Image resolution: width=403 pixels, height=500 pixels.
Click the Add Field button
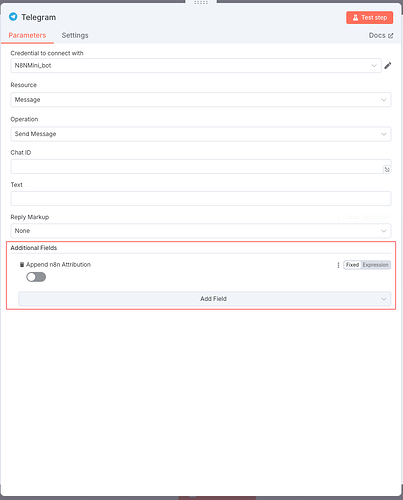[204, 299]
